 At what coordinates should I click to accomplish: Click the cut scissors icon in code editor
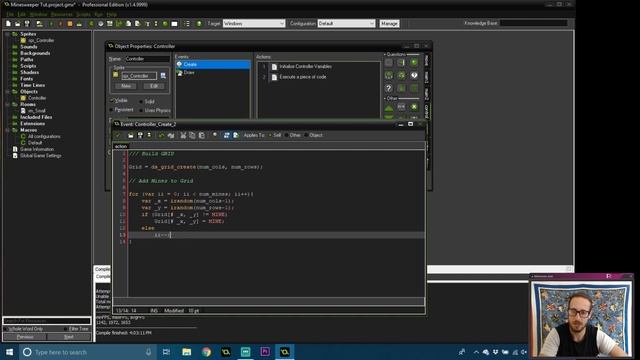coord(183,135)
